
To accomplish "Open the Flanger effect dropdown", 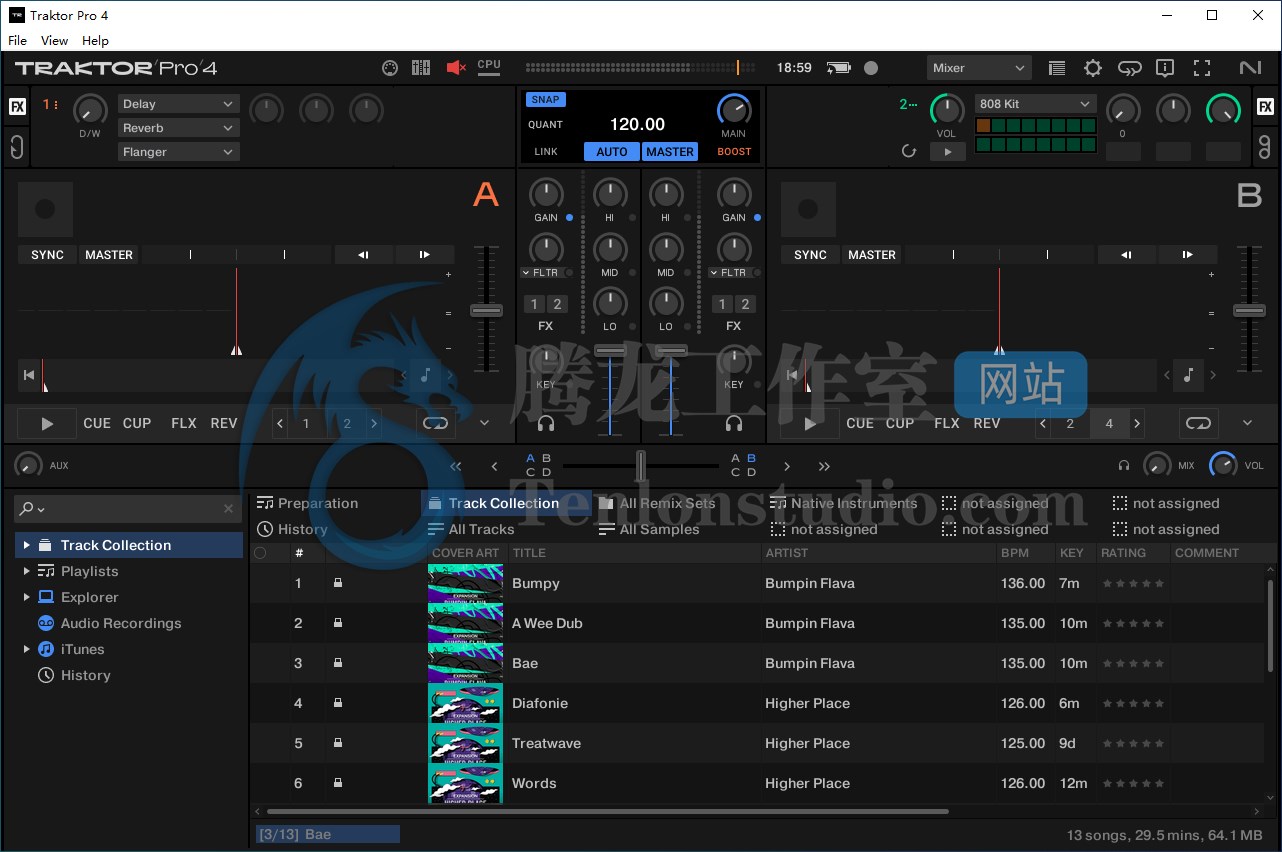I will pyautogui.click(x=178, y=152).
